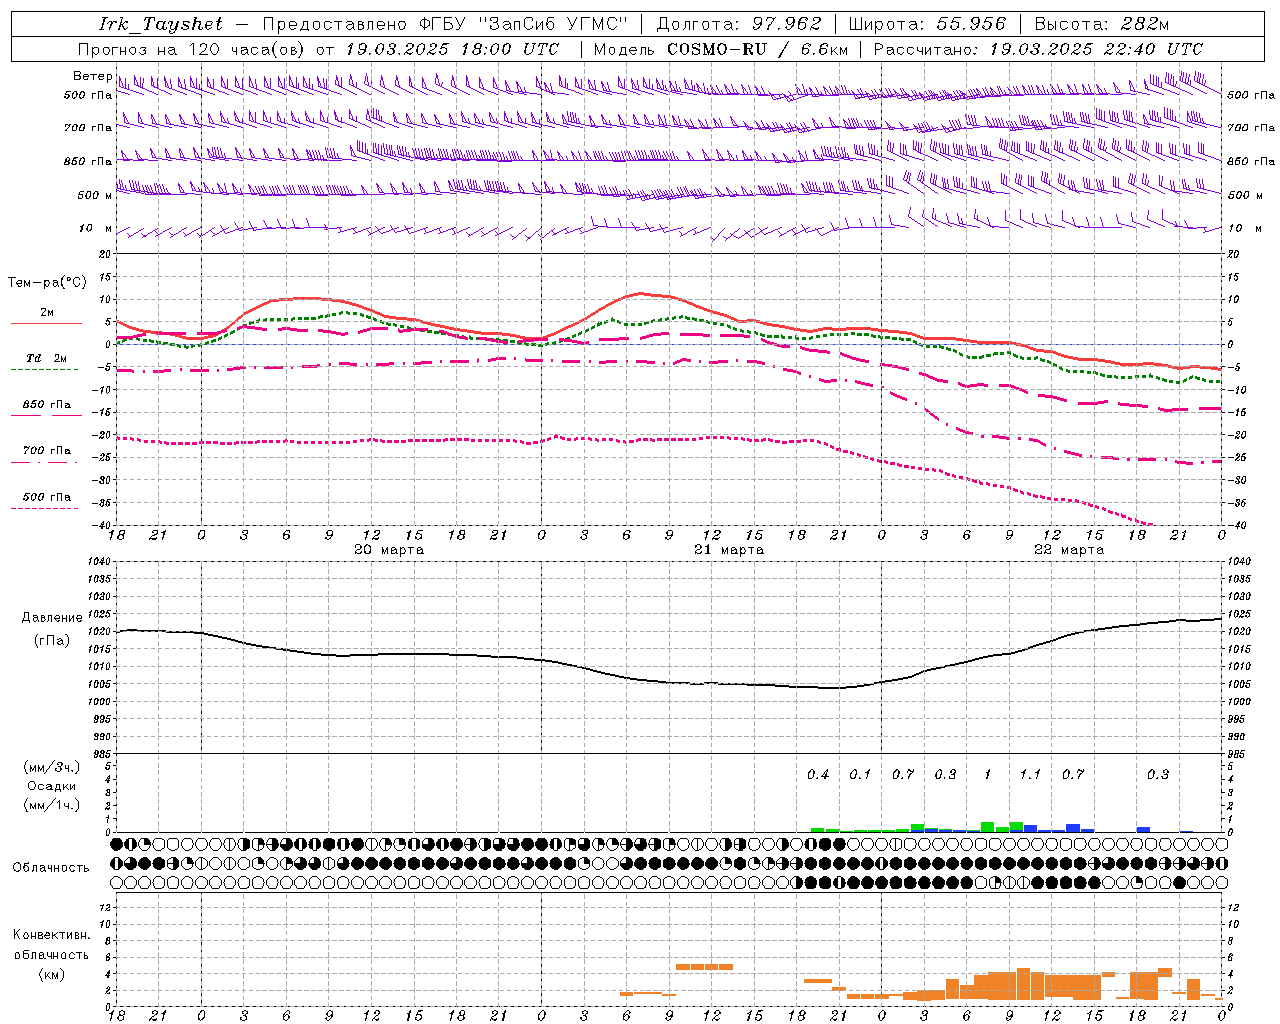Select the latitude value Широта: 55.956

[x=927, y=24]
